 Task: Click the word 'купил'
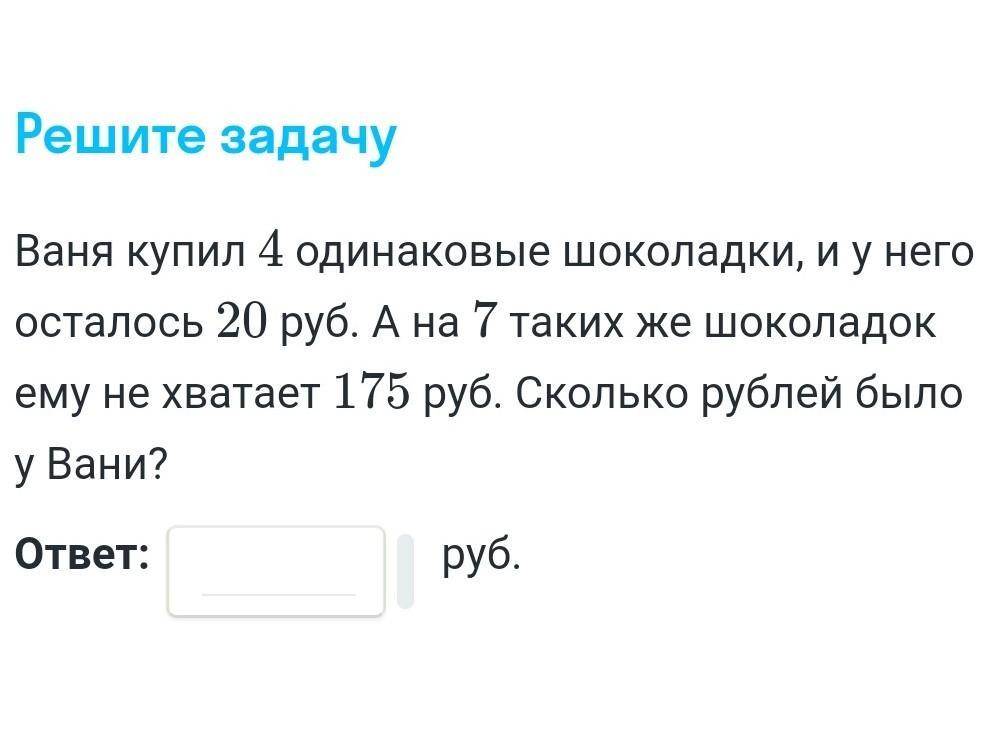pos(186,252)
